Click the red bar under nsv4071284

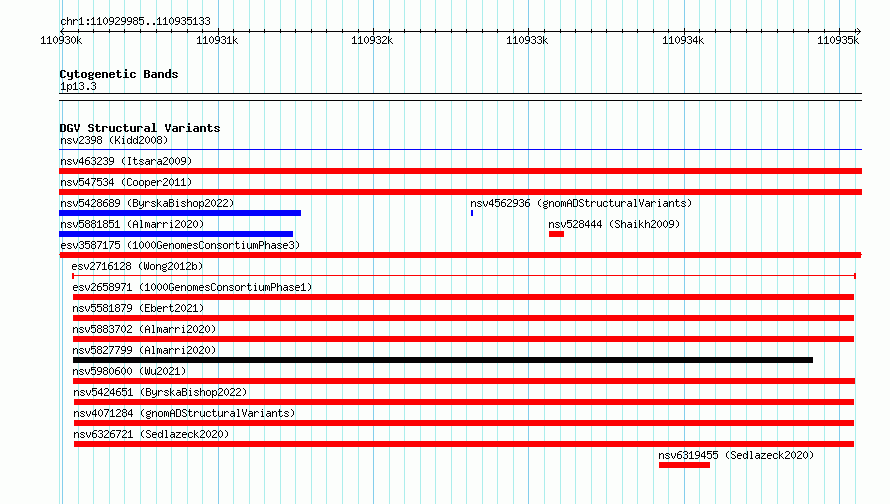pyautogui.click(x=464, y=423)
